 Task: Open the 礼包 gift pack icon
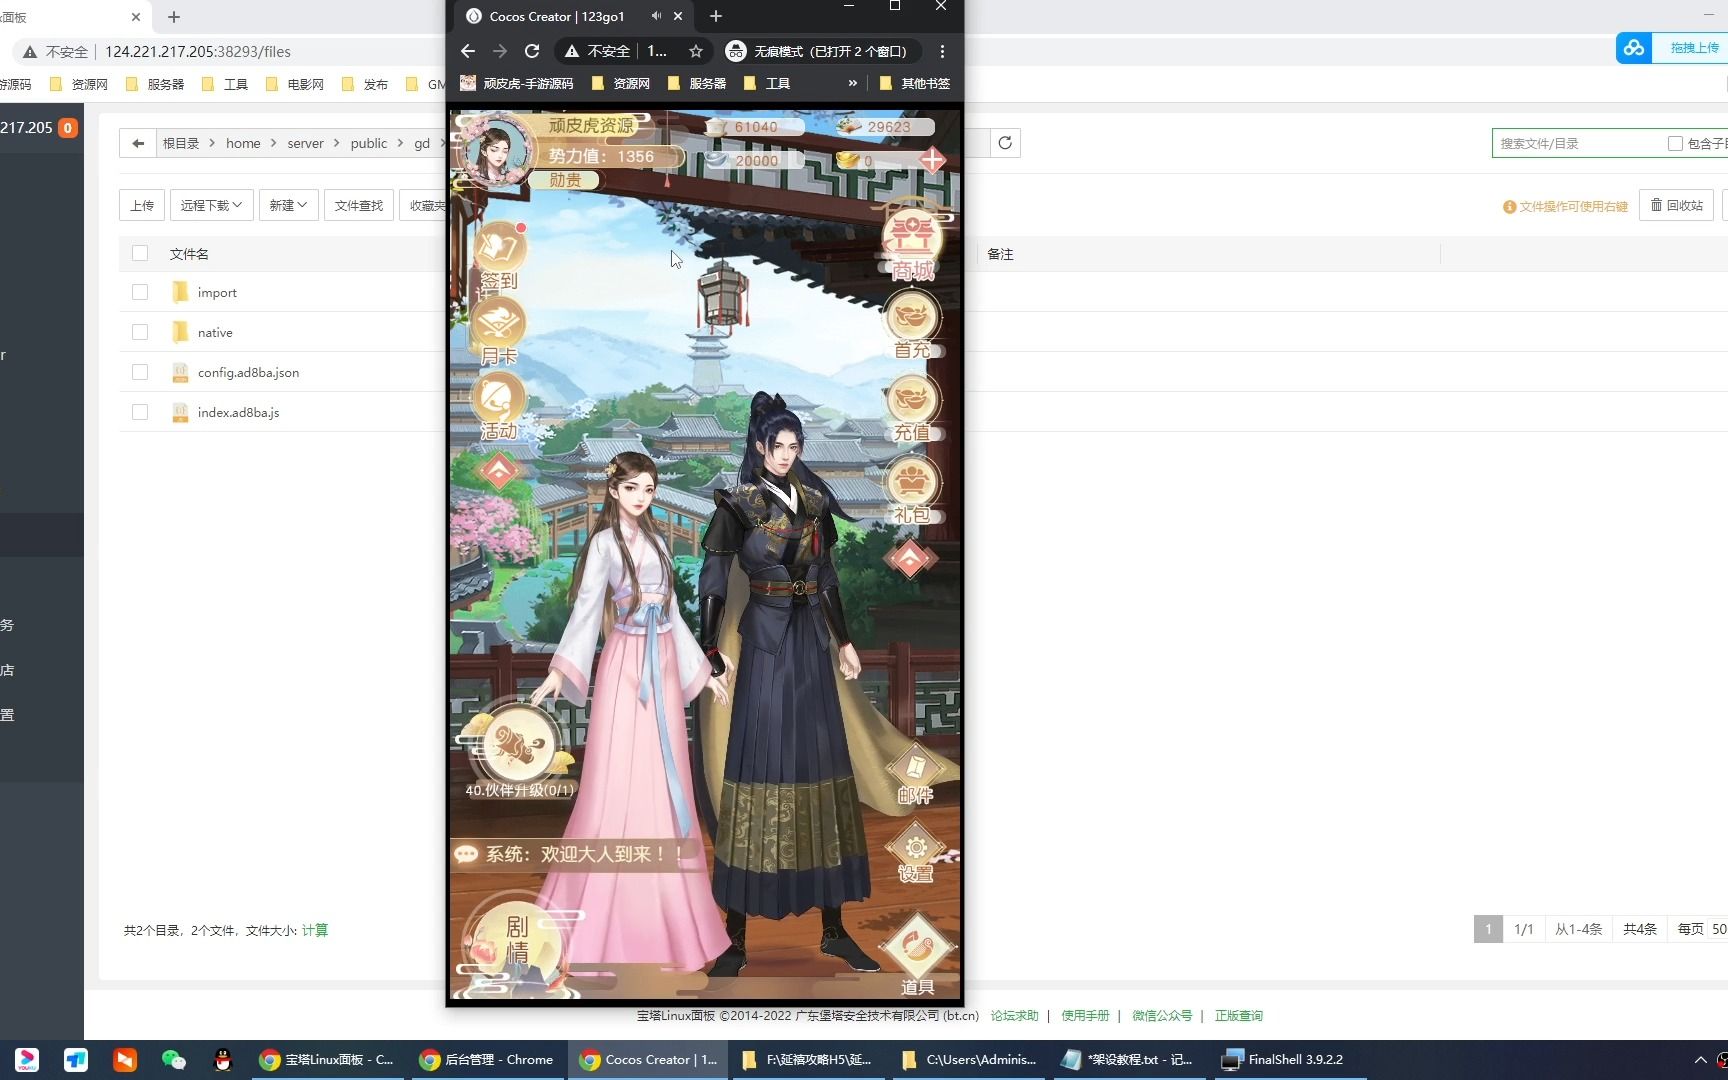[x=912, y=491]
